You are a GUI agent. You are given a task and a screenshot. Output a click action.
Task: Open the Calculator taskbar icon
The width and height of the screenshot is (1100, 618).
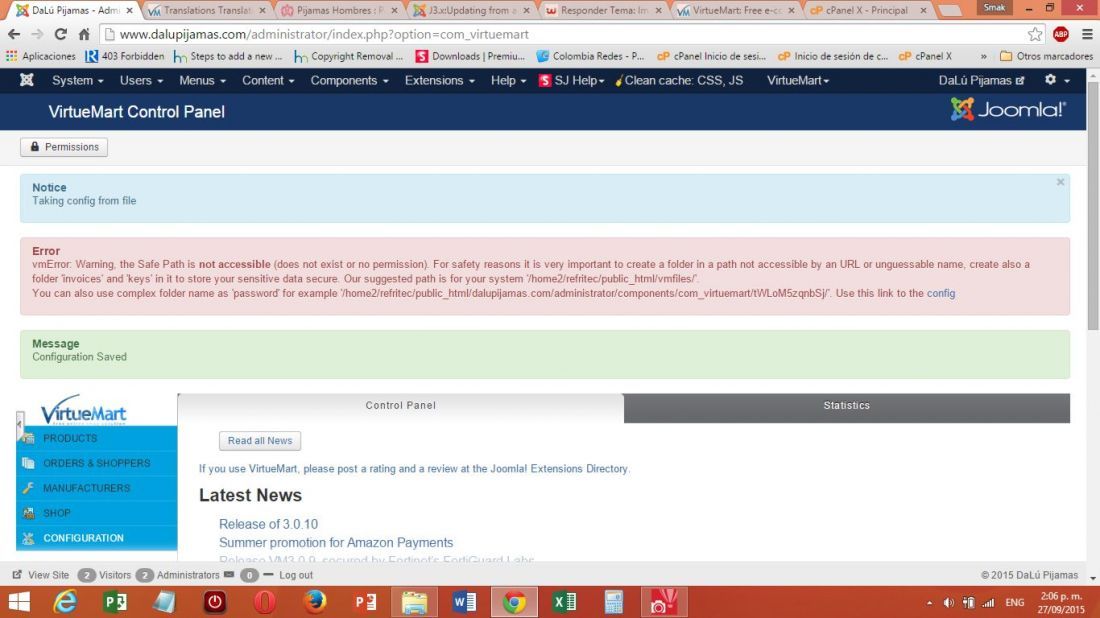614,602
